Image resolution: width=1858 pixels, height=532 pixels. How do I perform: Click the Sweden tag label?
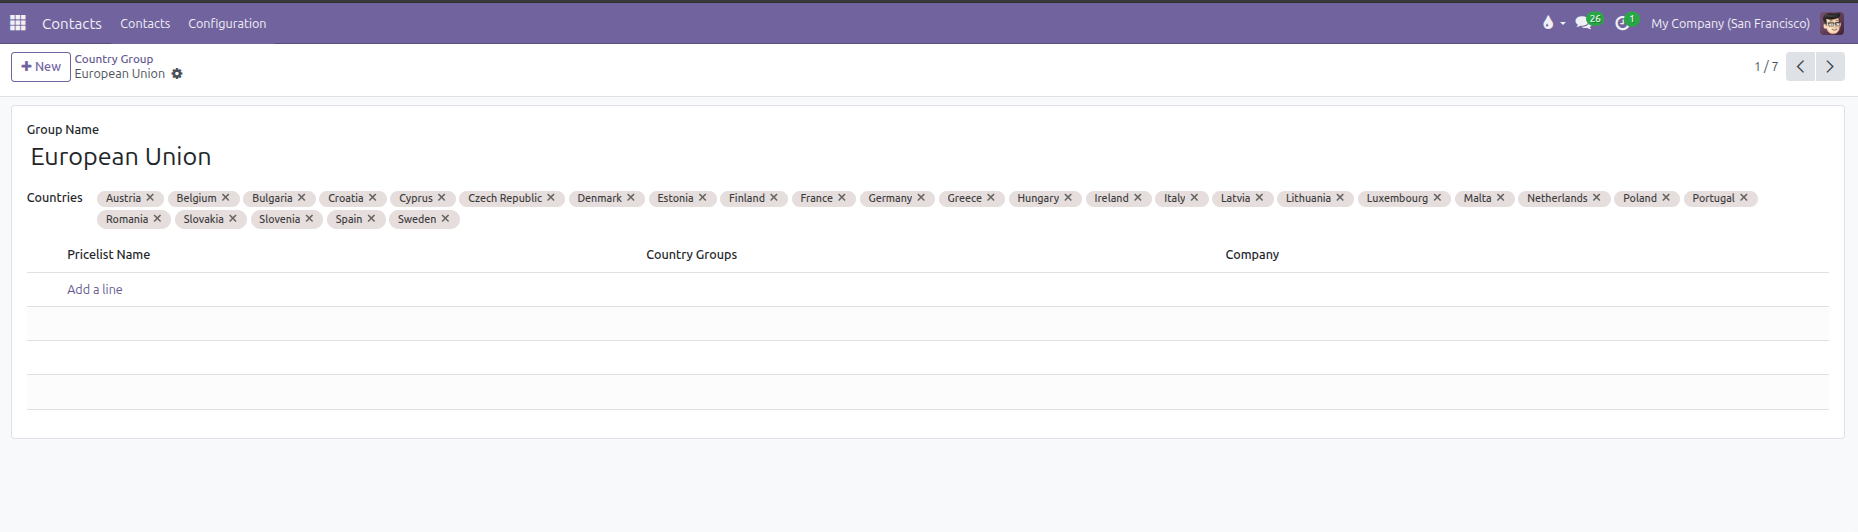(x=417, y=219)
